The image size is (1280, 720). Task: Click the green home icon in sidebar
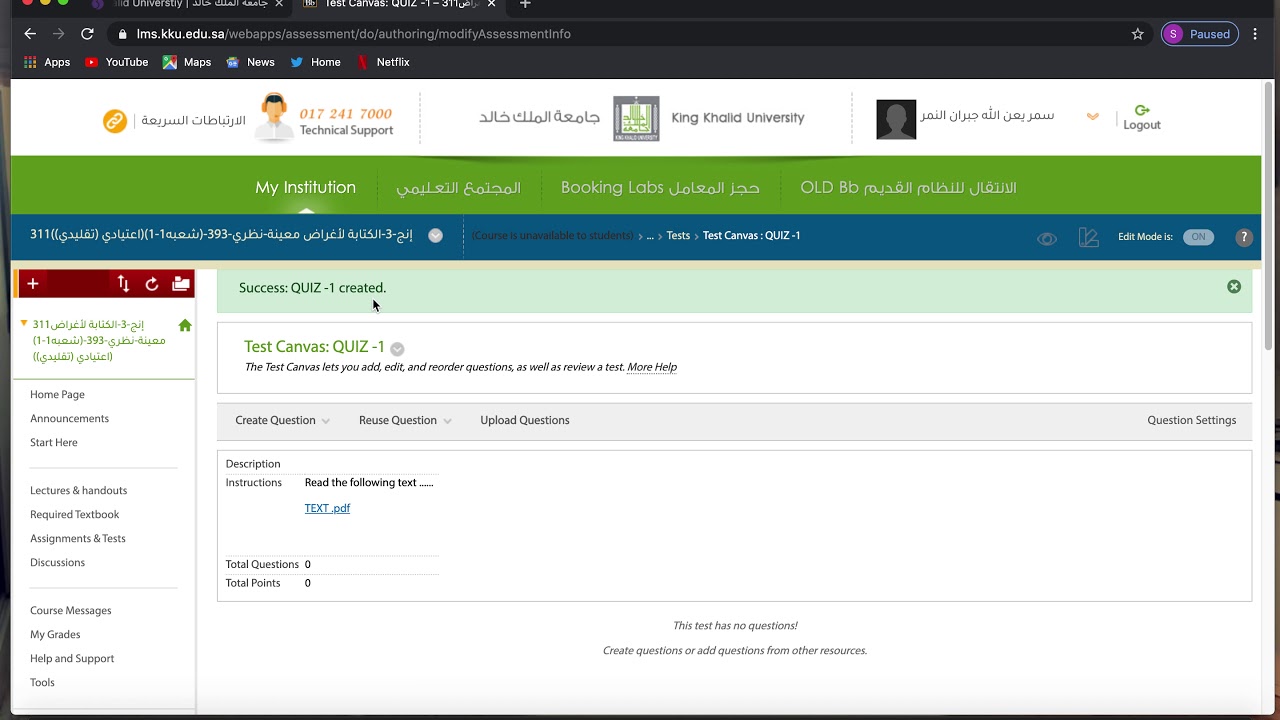click(x=185, y=325)
